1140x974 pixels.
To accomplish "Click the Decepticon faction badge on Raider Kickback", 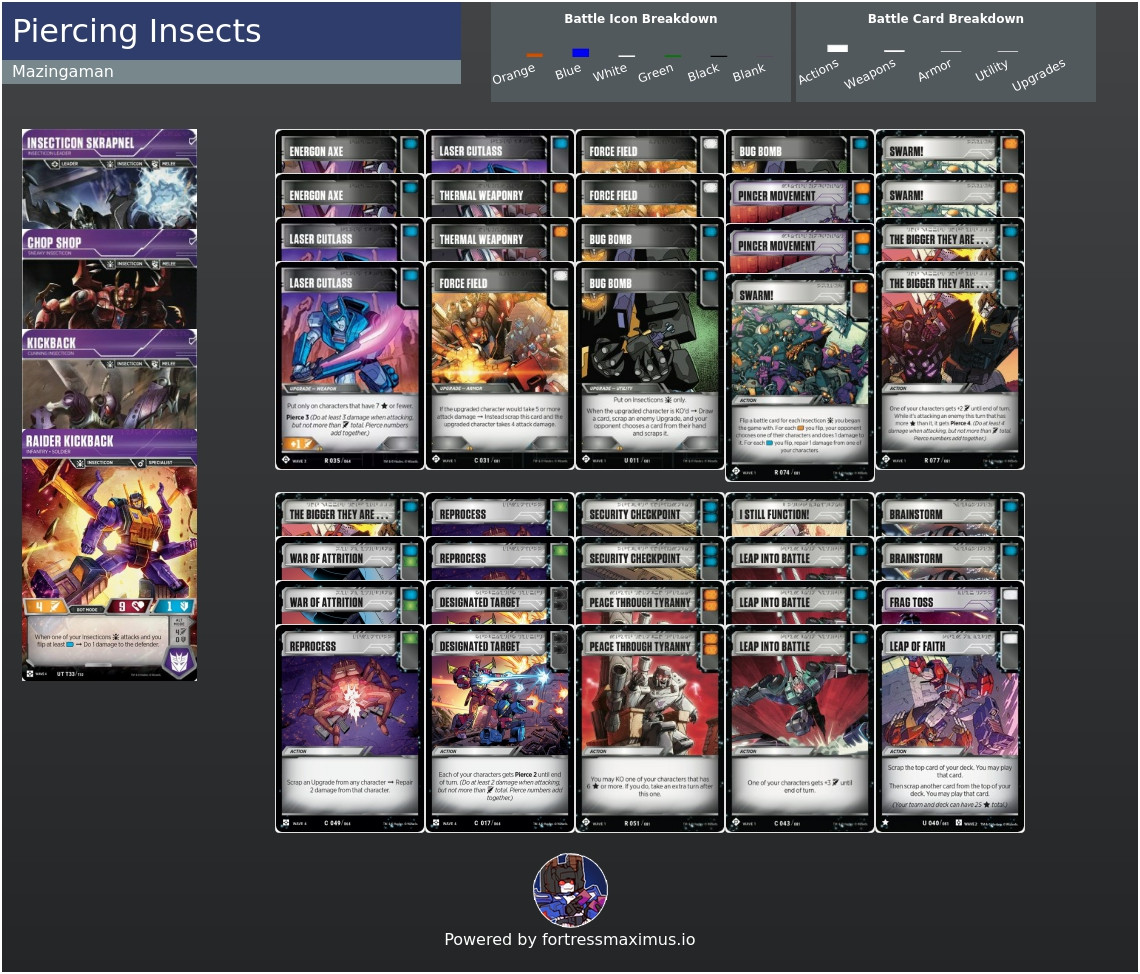I will click(179, 661).
